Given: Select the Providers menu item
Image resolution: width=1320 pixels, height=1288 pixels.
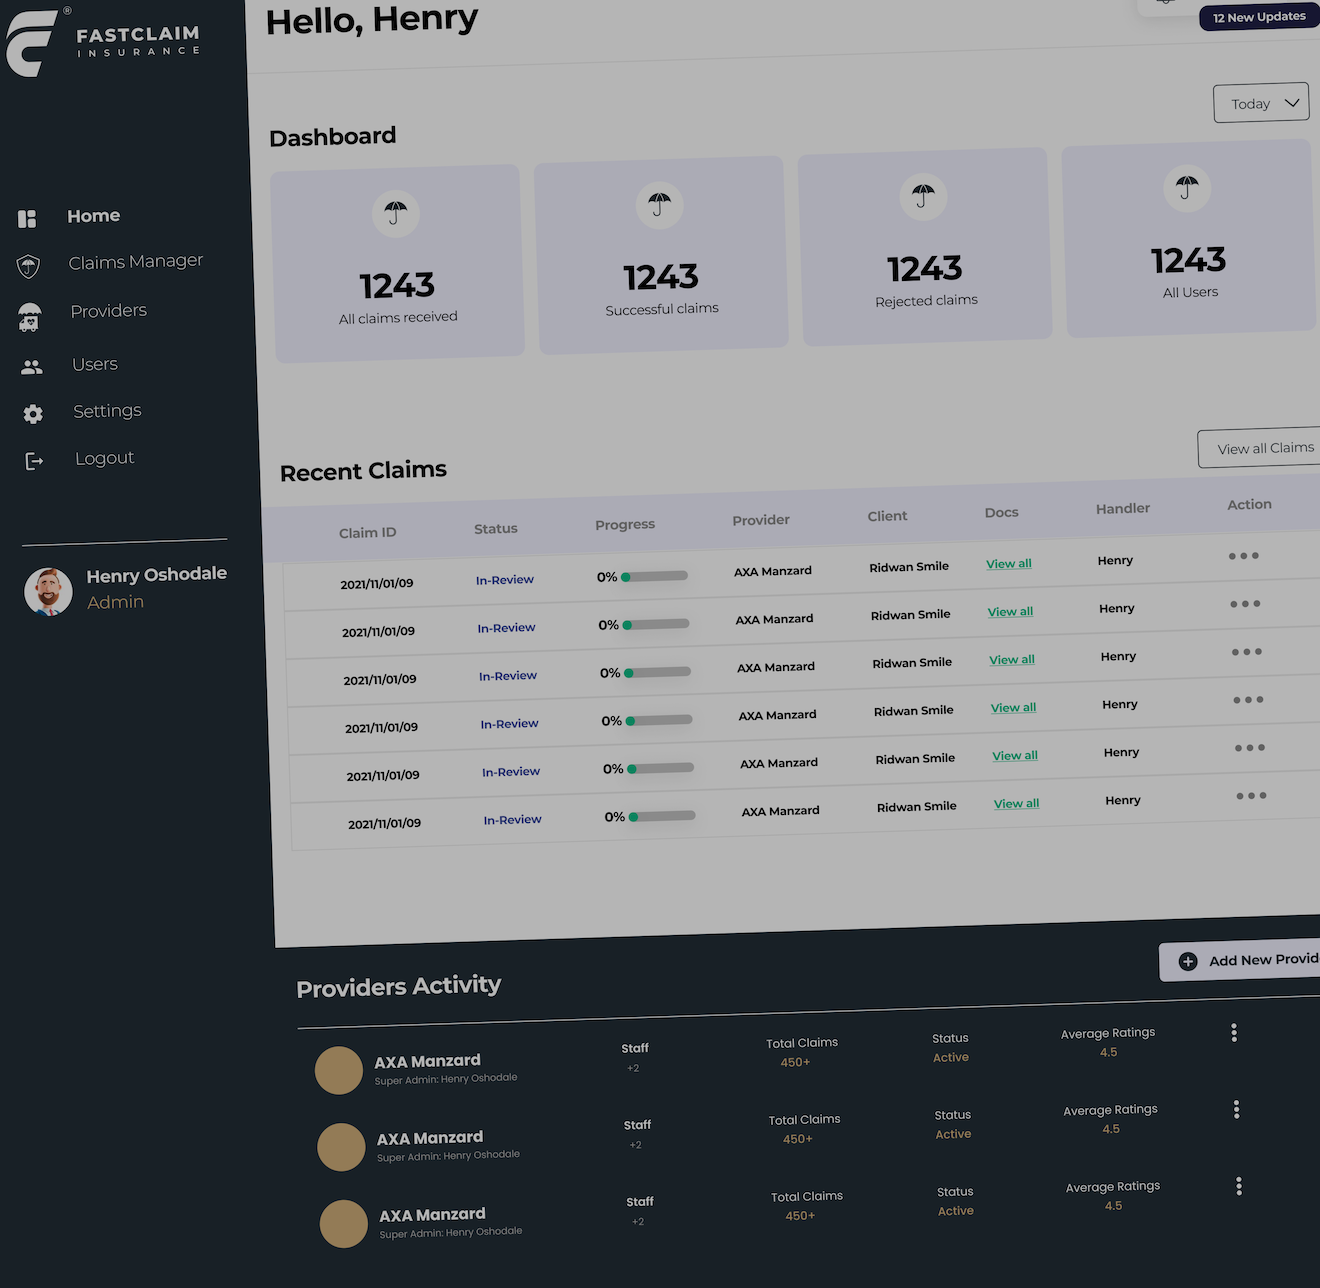Looking at the screenshot, I should click(x=109, y=311).
